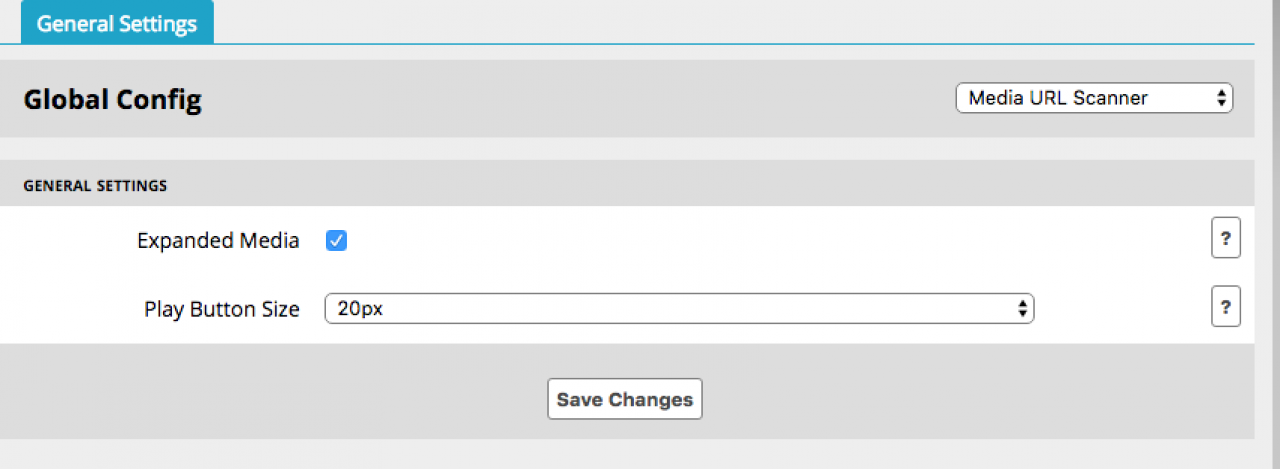Screen dimensions: 1280x469
Task: Click the Global Config heading
Action: click(112, 100)
